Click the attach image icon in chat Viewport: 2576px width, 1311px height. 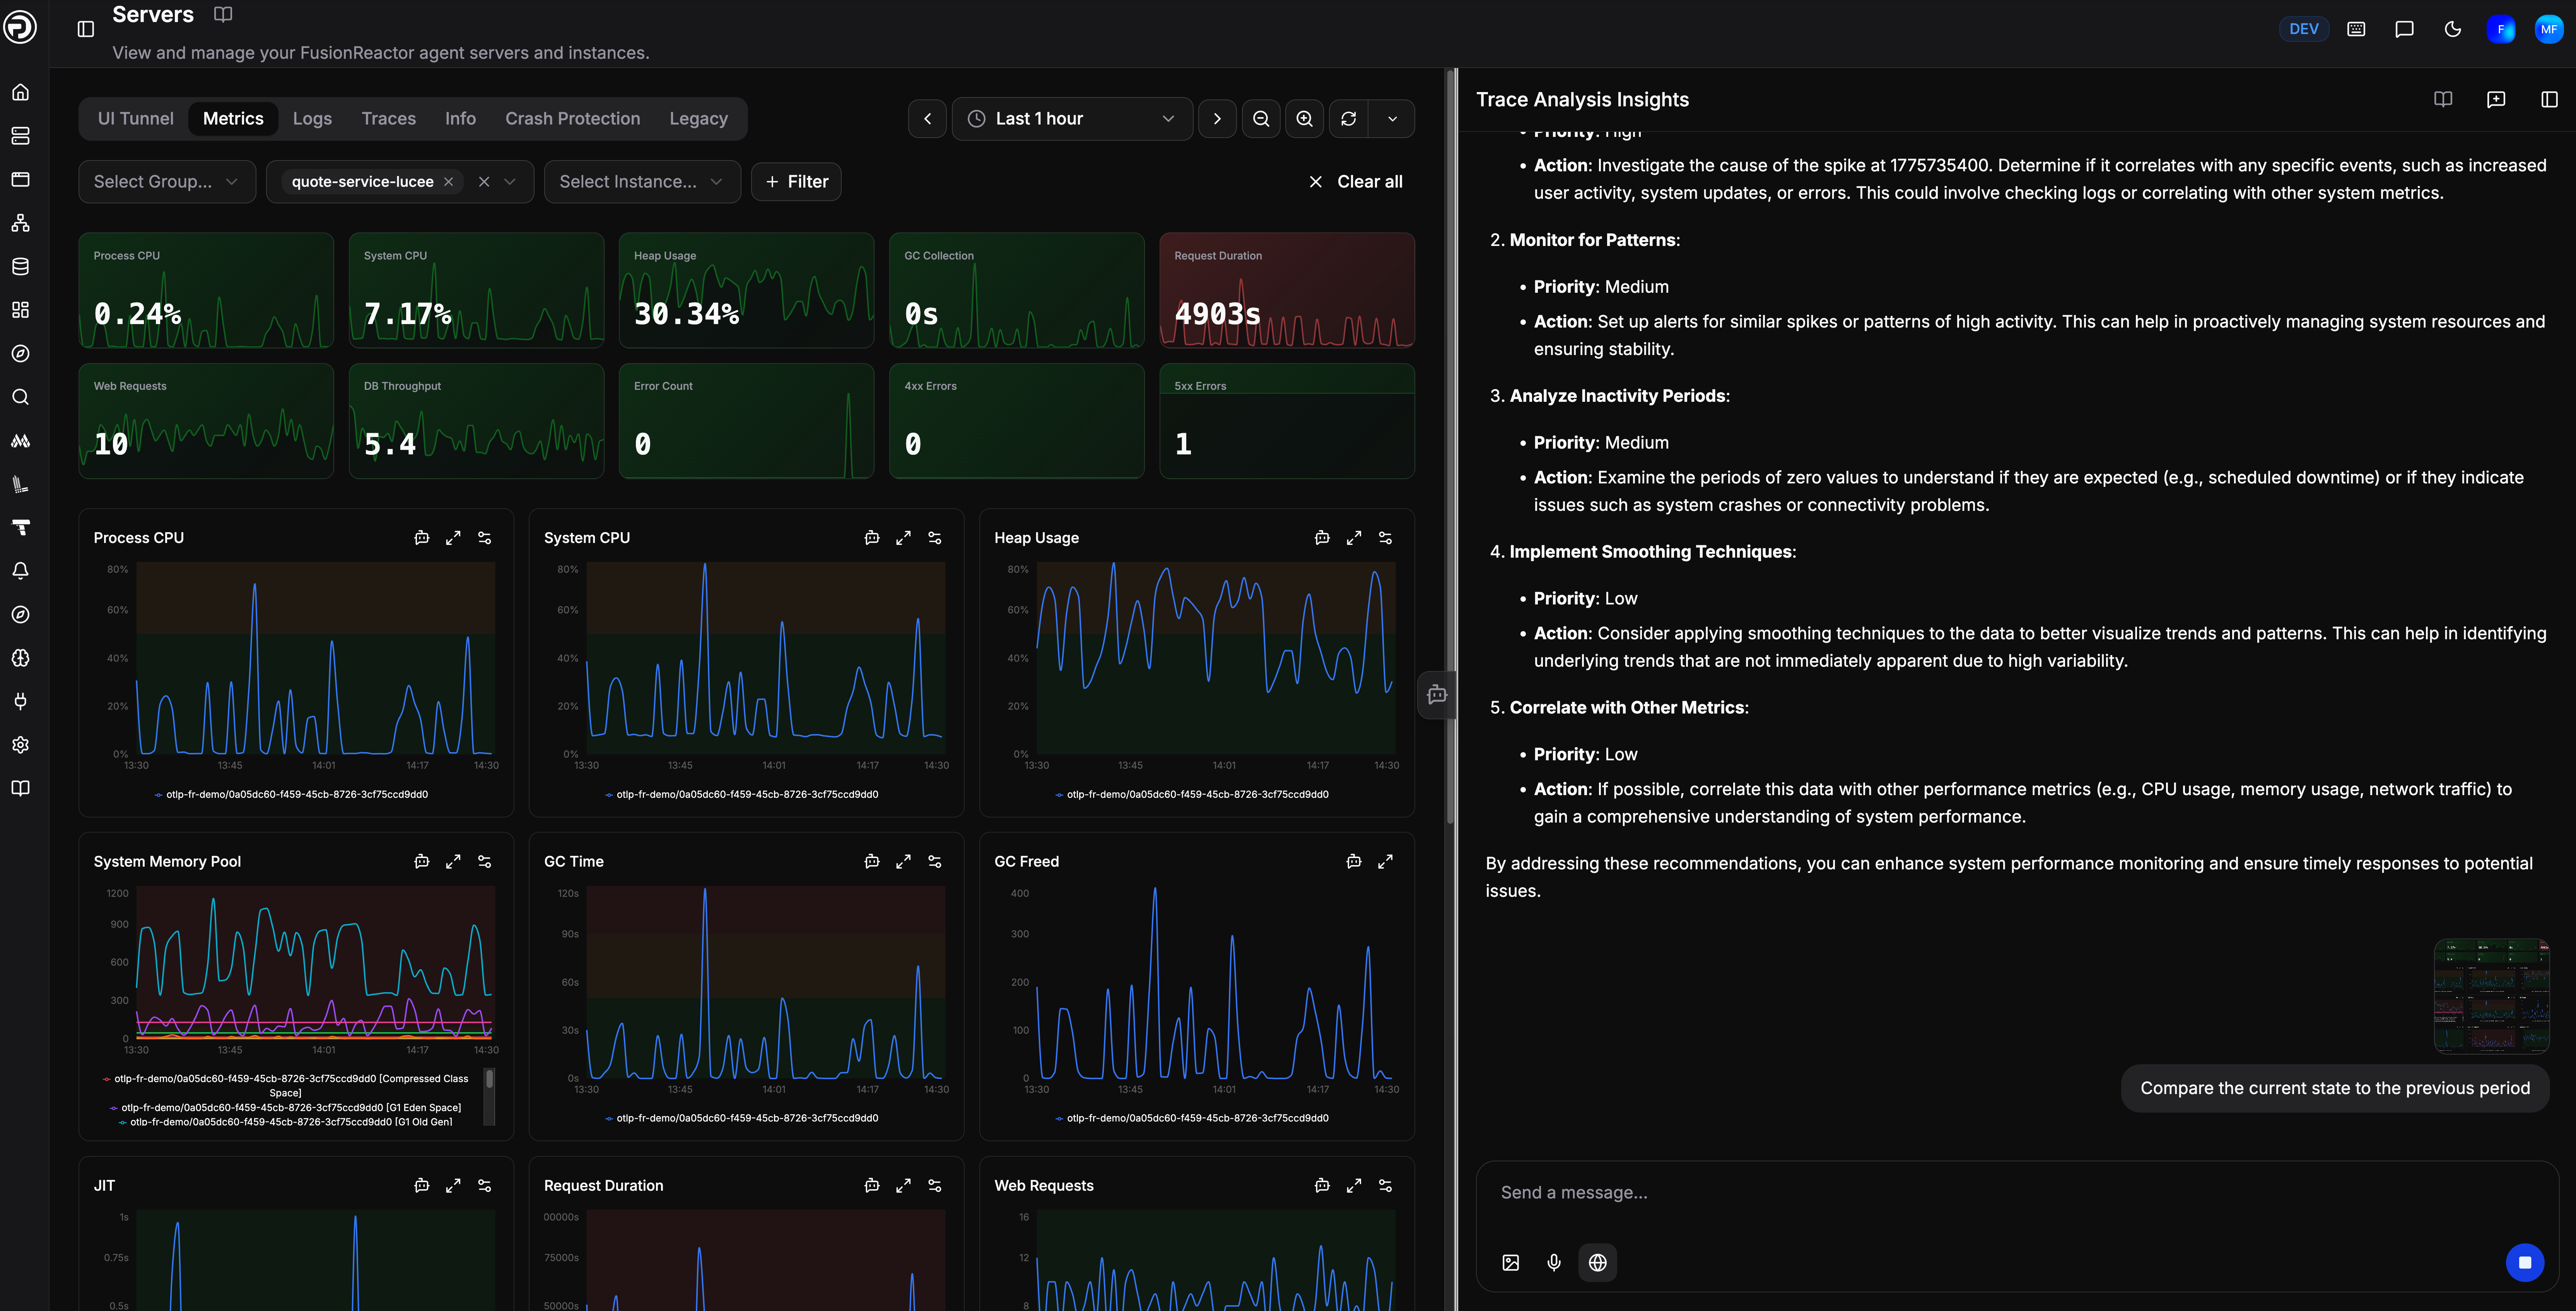1511,1262
